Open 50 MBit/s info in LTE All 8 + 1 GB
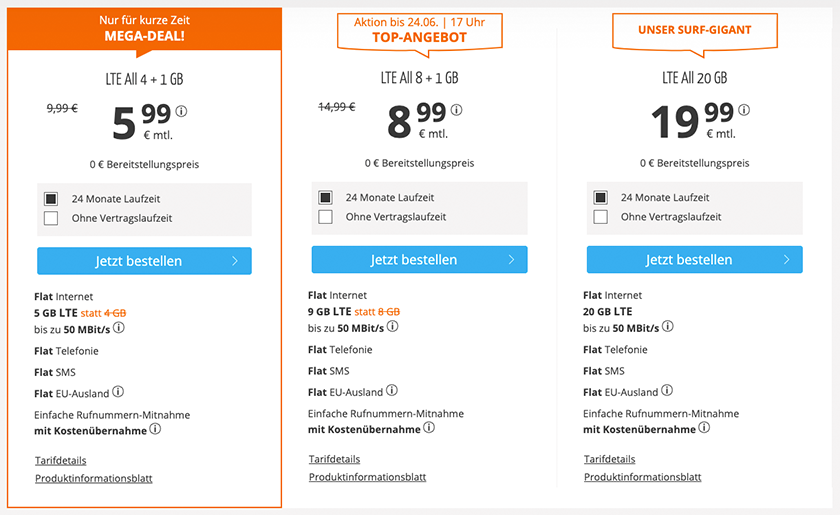 coord(393,327)
